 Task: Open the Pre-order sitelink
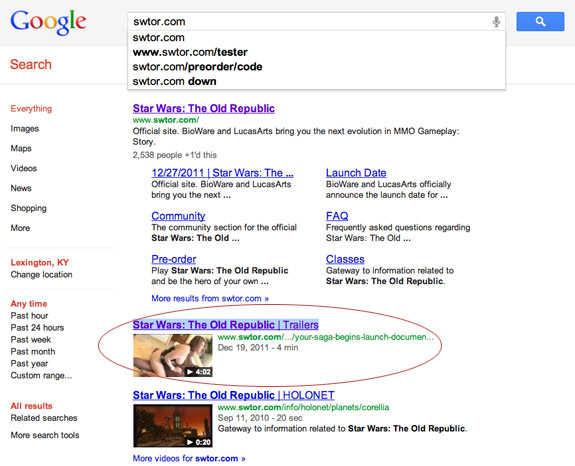click(x=174, y=259)
